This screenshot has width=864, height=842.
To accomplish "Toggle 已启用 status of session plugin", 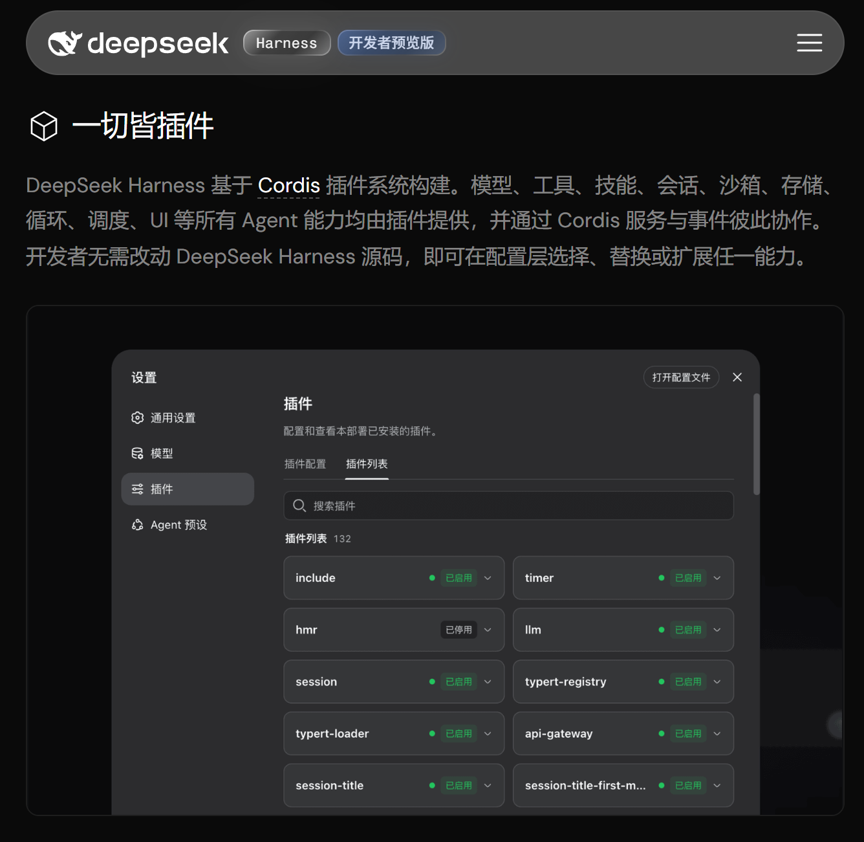I will point(458,682).
